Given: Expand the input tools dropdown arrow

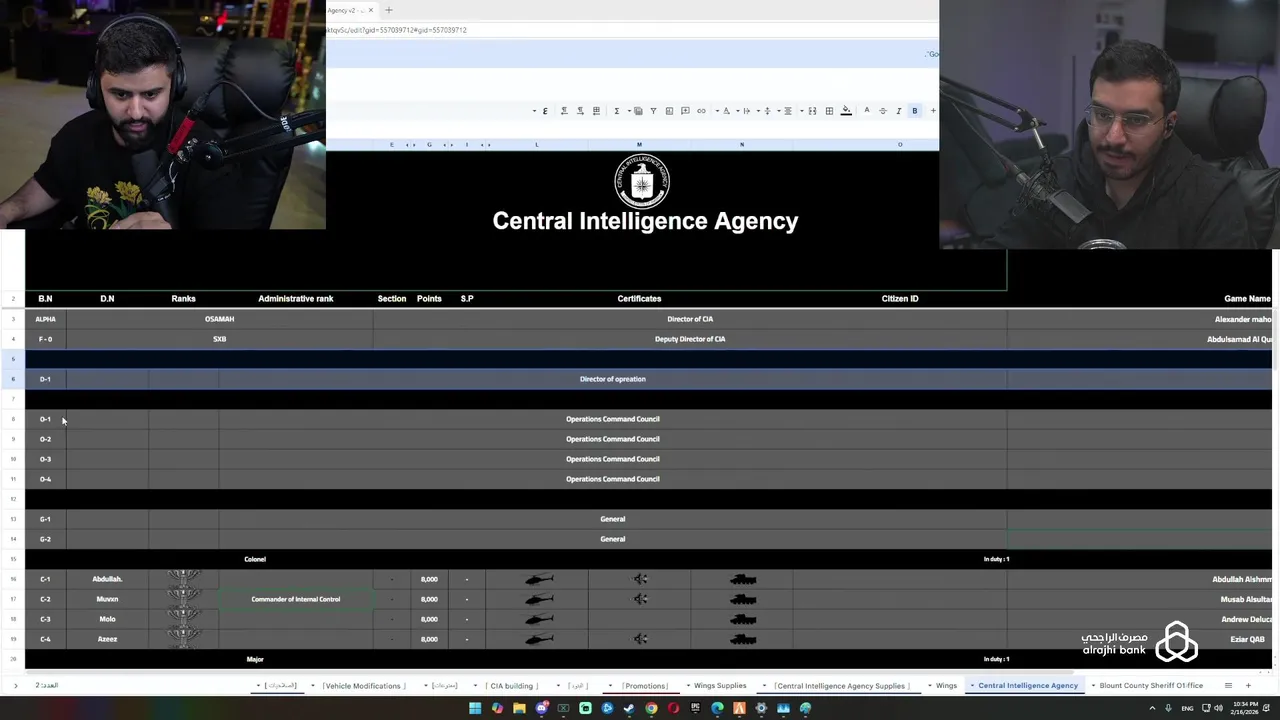Looking at the screenshot, I should click(x=534, y=111).
